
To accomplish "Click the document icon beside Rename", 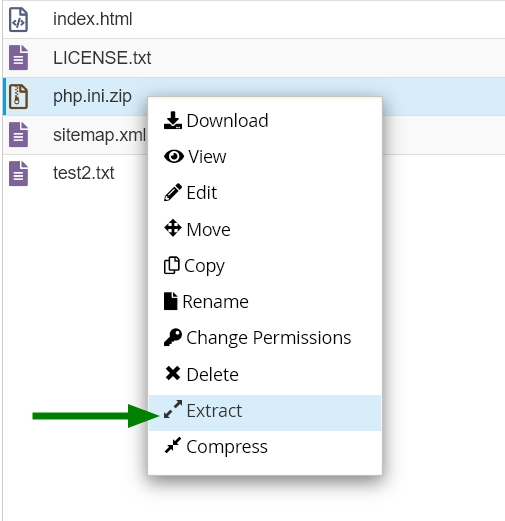I will click(x=170, y=301).
